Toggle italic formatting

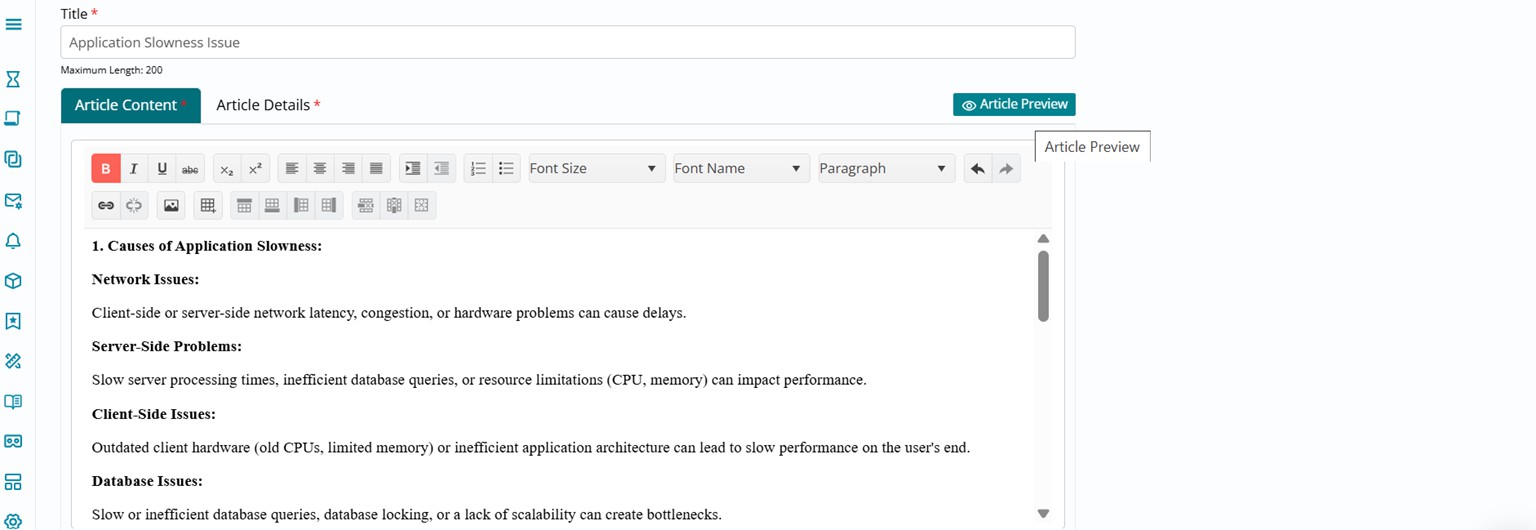pos(134,168)
